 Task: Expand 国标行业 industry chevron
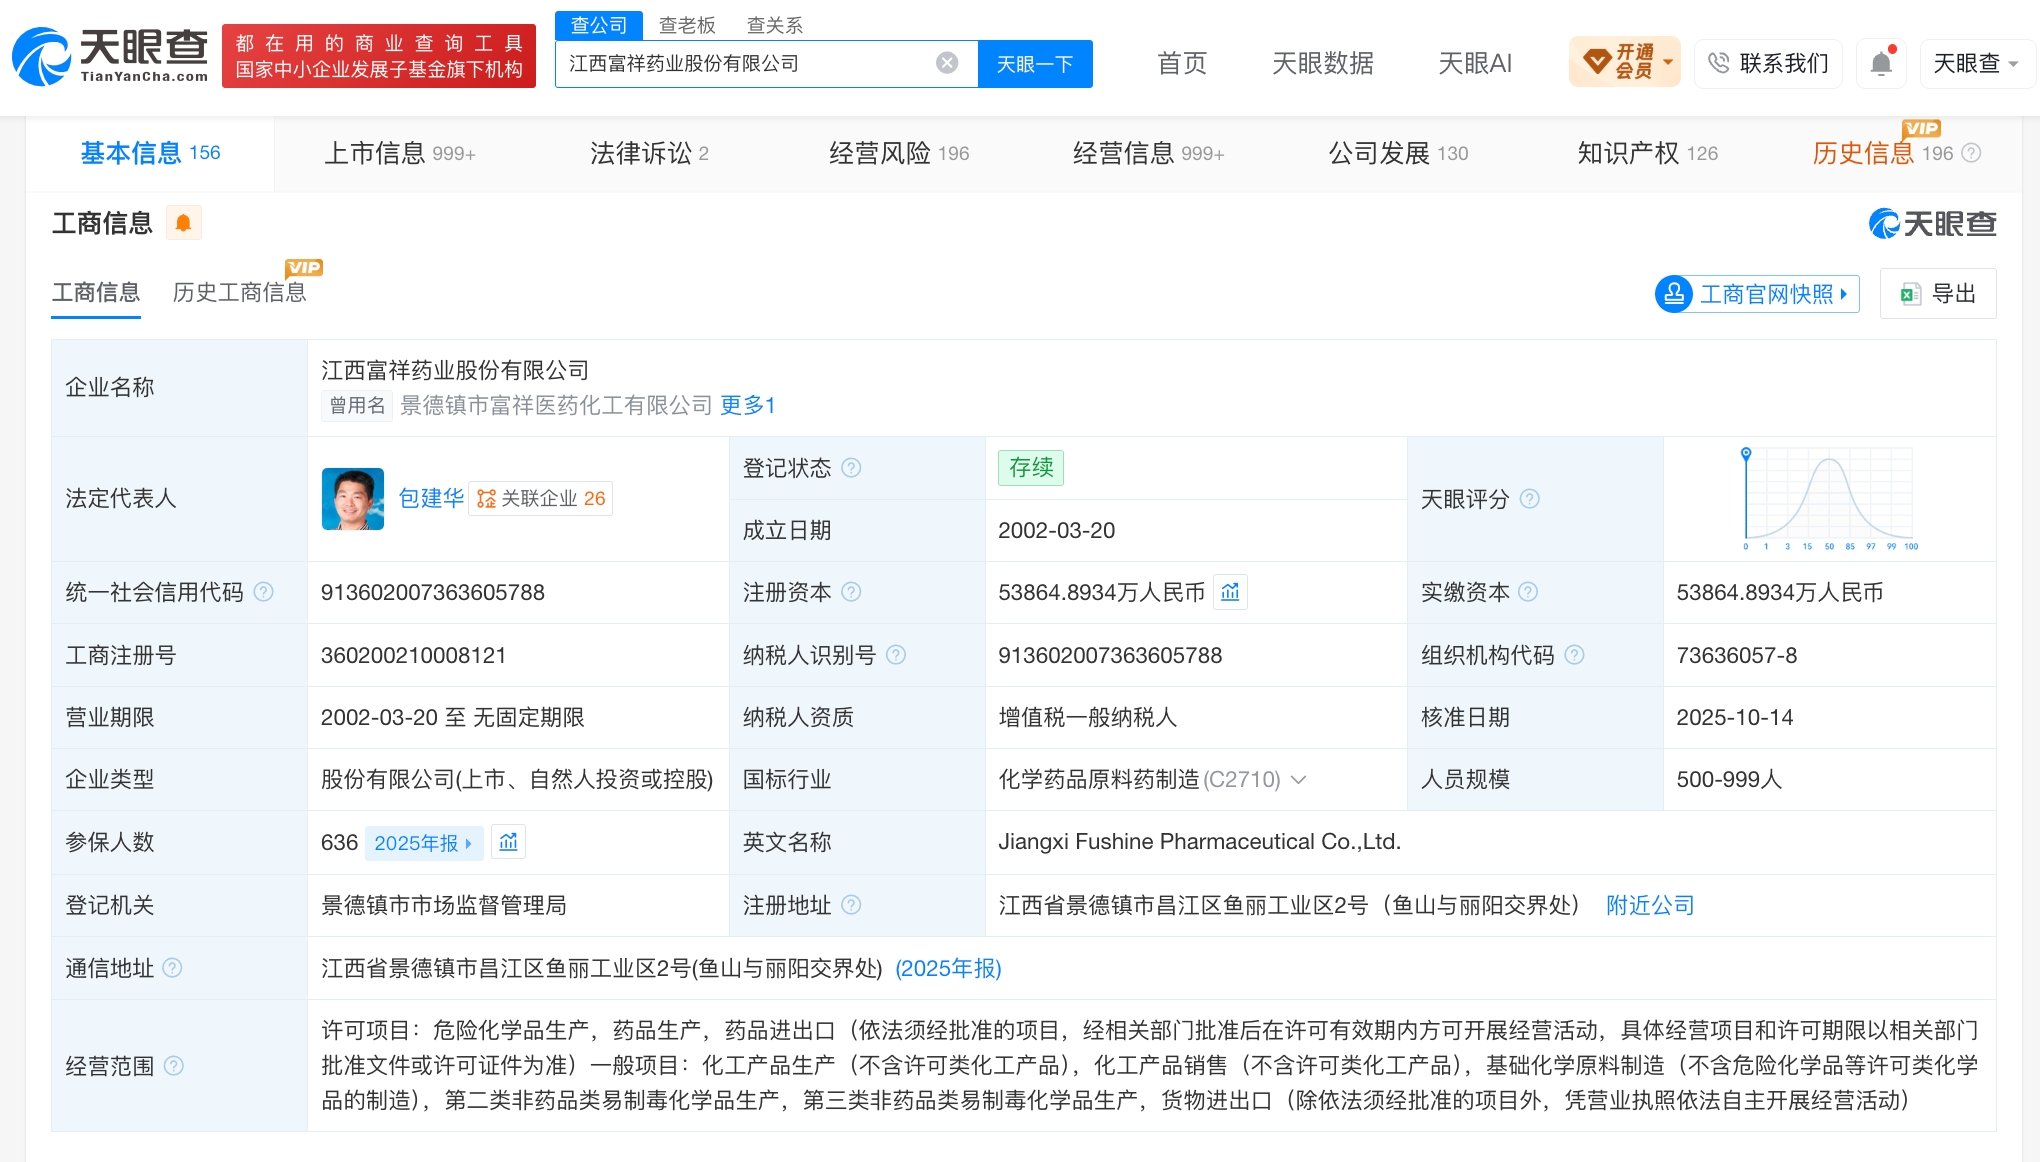coord(1298,780)
